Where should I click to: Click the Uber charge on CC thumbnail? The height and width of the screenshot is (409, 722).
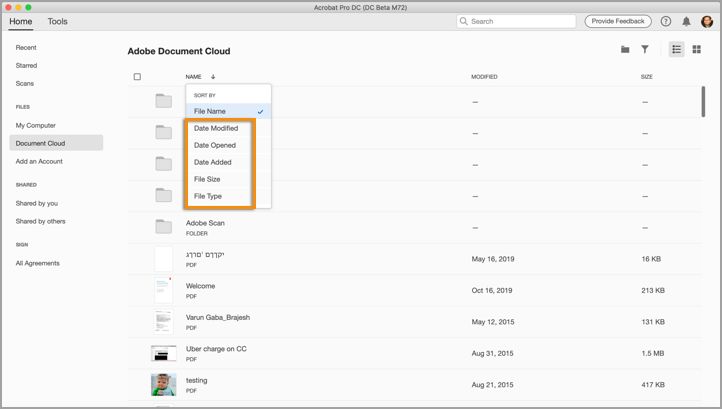click(x=163, y=353)
